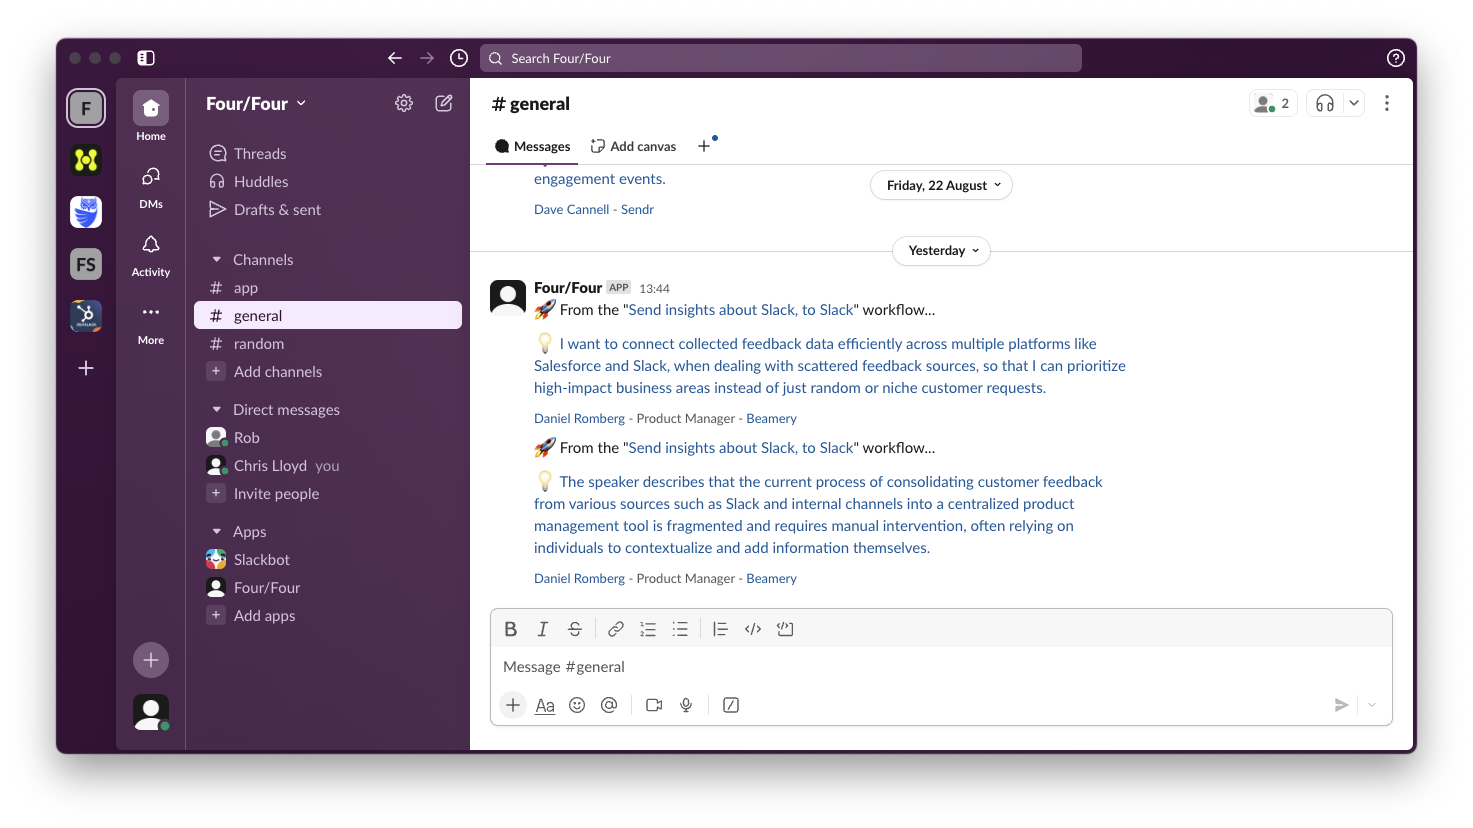Insert a bulleted list
This screenshot has height=828, width=1473.
(680, 629)
